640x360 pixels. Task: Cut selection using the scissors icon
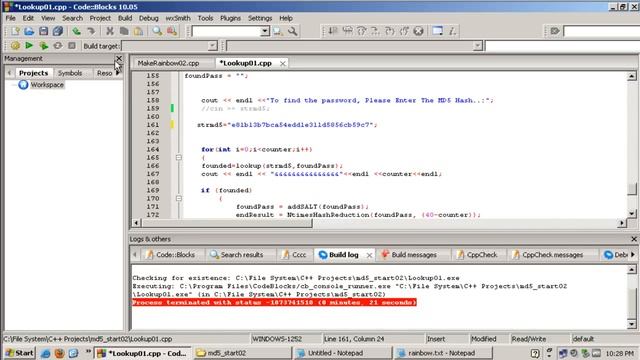(x=109, y=31)
